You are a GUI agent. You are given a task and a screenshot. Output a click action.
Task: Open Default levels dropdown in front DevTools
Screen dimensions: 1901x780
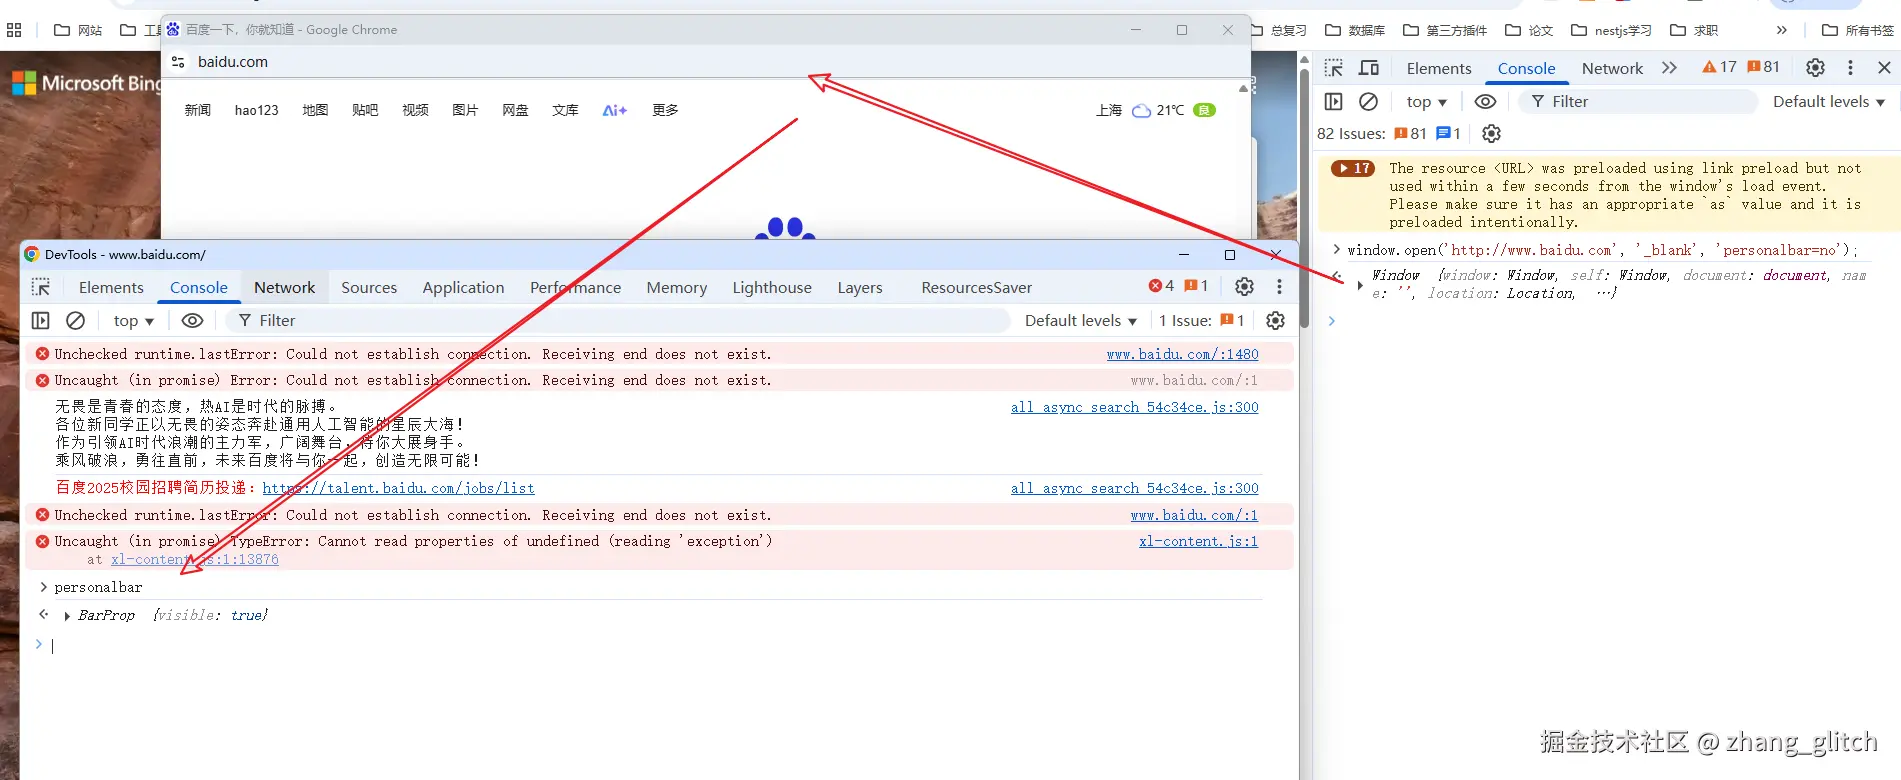coord(1080,320)
